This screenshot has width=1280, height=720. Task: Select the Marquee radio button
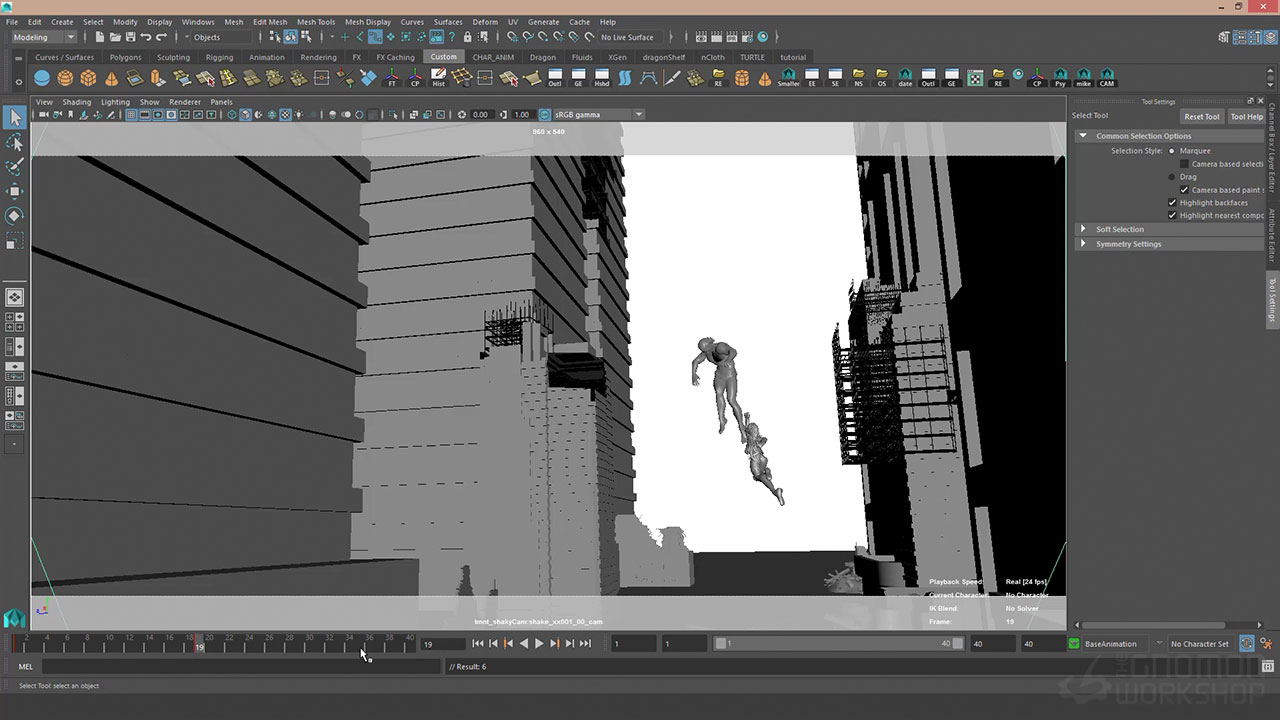pyautogui.click(x=1172, y=151)
